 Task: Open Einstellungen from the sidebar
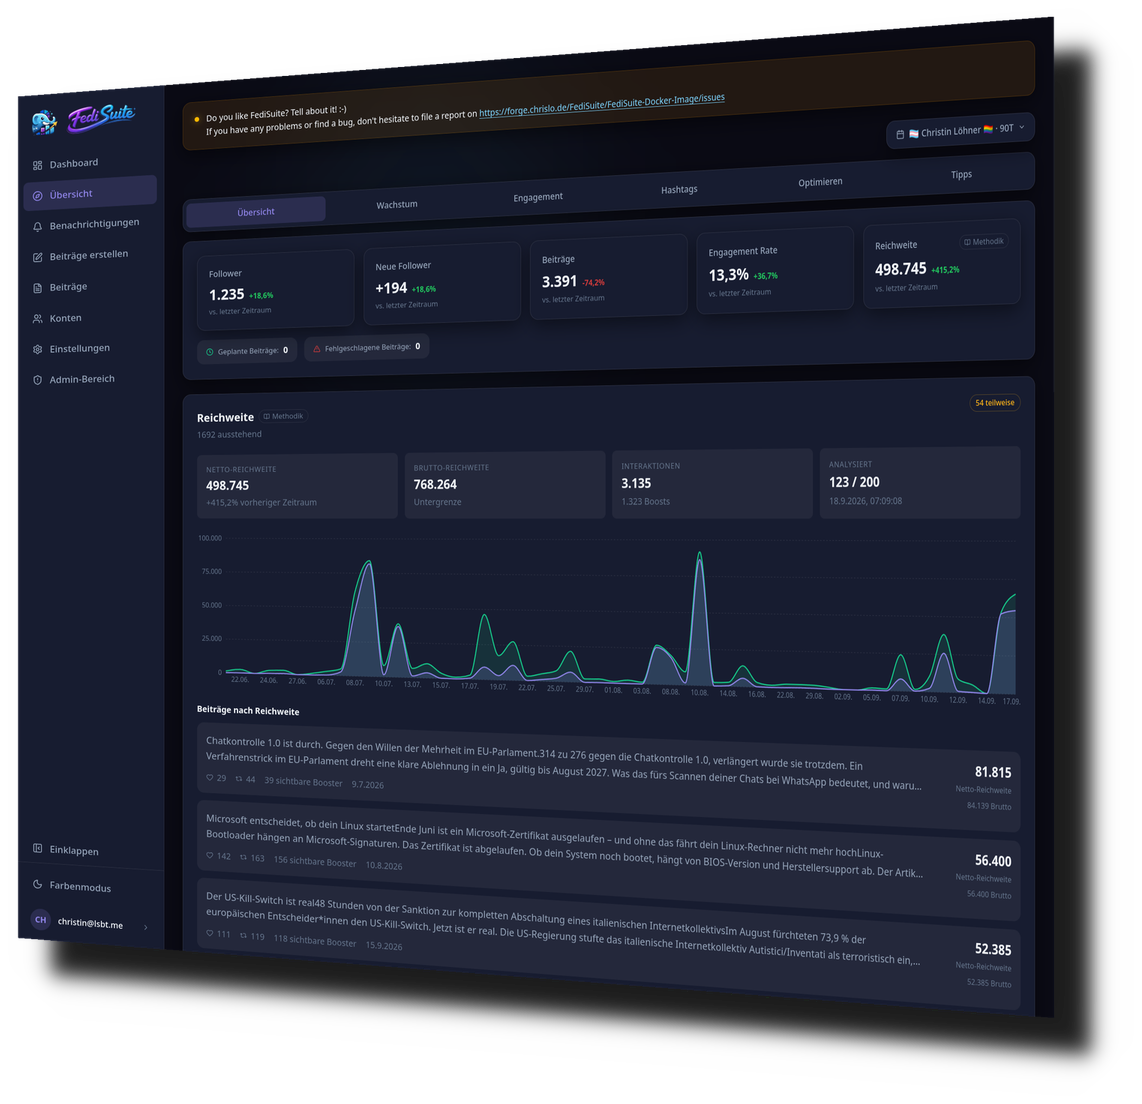click(x=90, y=349)
